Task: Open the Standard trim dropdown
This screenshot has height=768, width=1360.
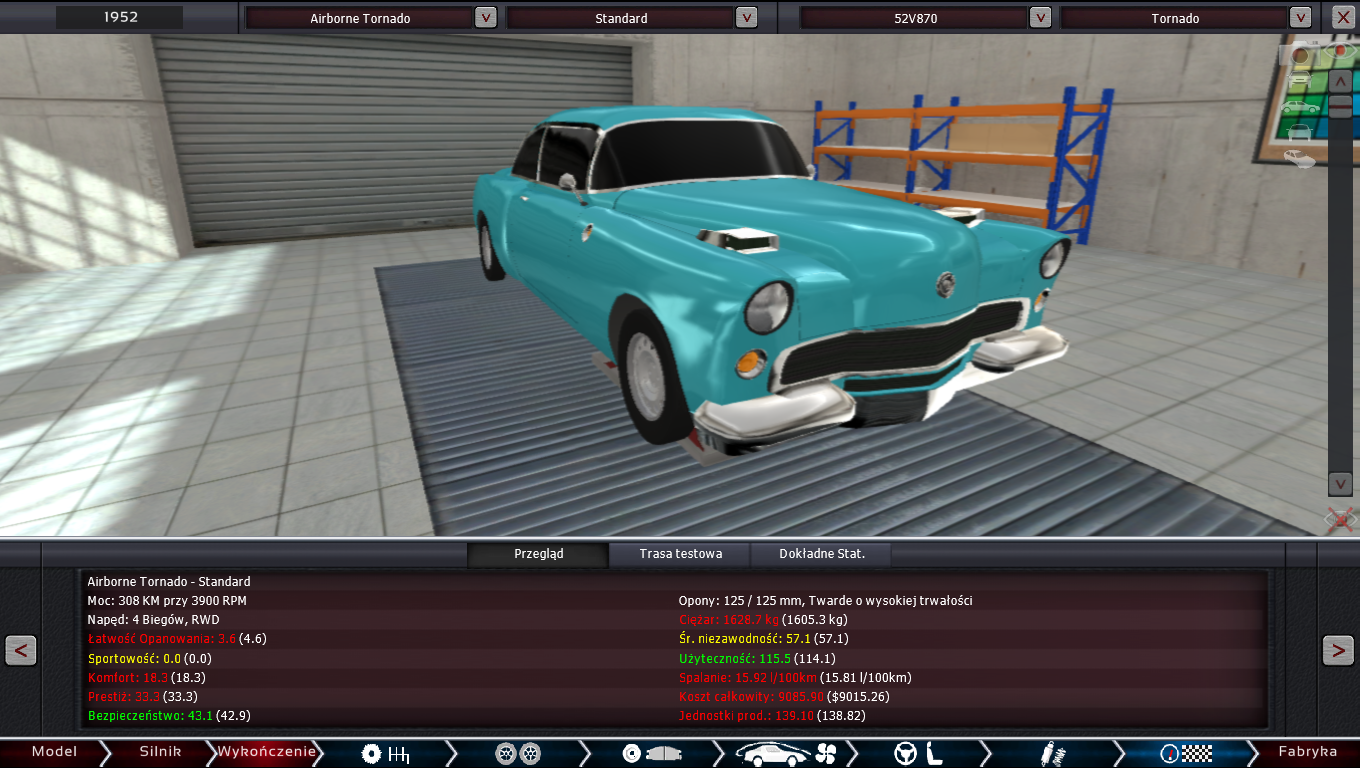Action: (746, 18)
